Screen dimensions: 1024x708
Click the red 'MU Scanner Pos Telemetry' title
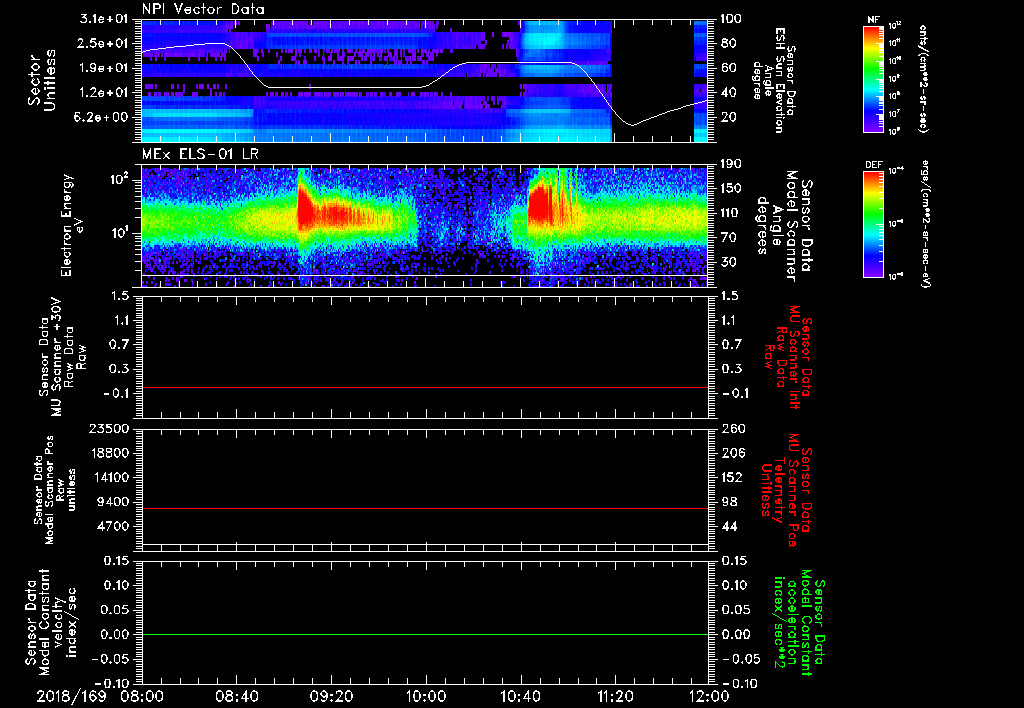click(x=787, y=490)
